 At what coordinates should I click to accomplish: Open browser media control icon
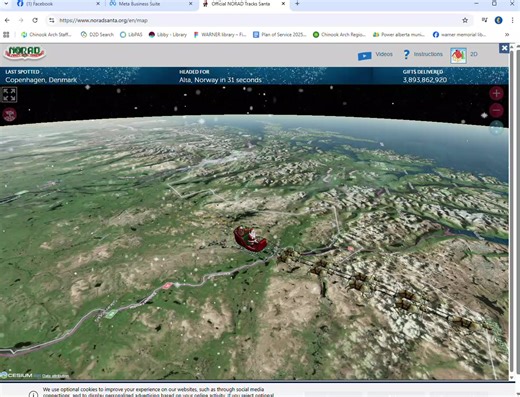(x=484, y=20)
